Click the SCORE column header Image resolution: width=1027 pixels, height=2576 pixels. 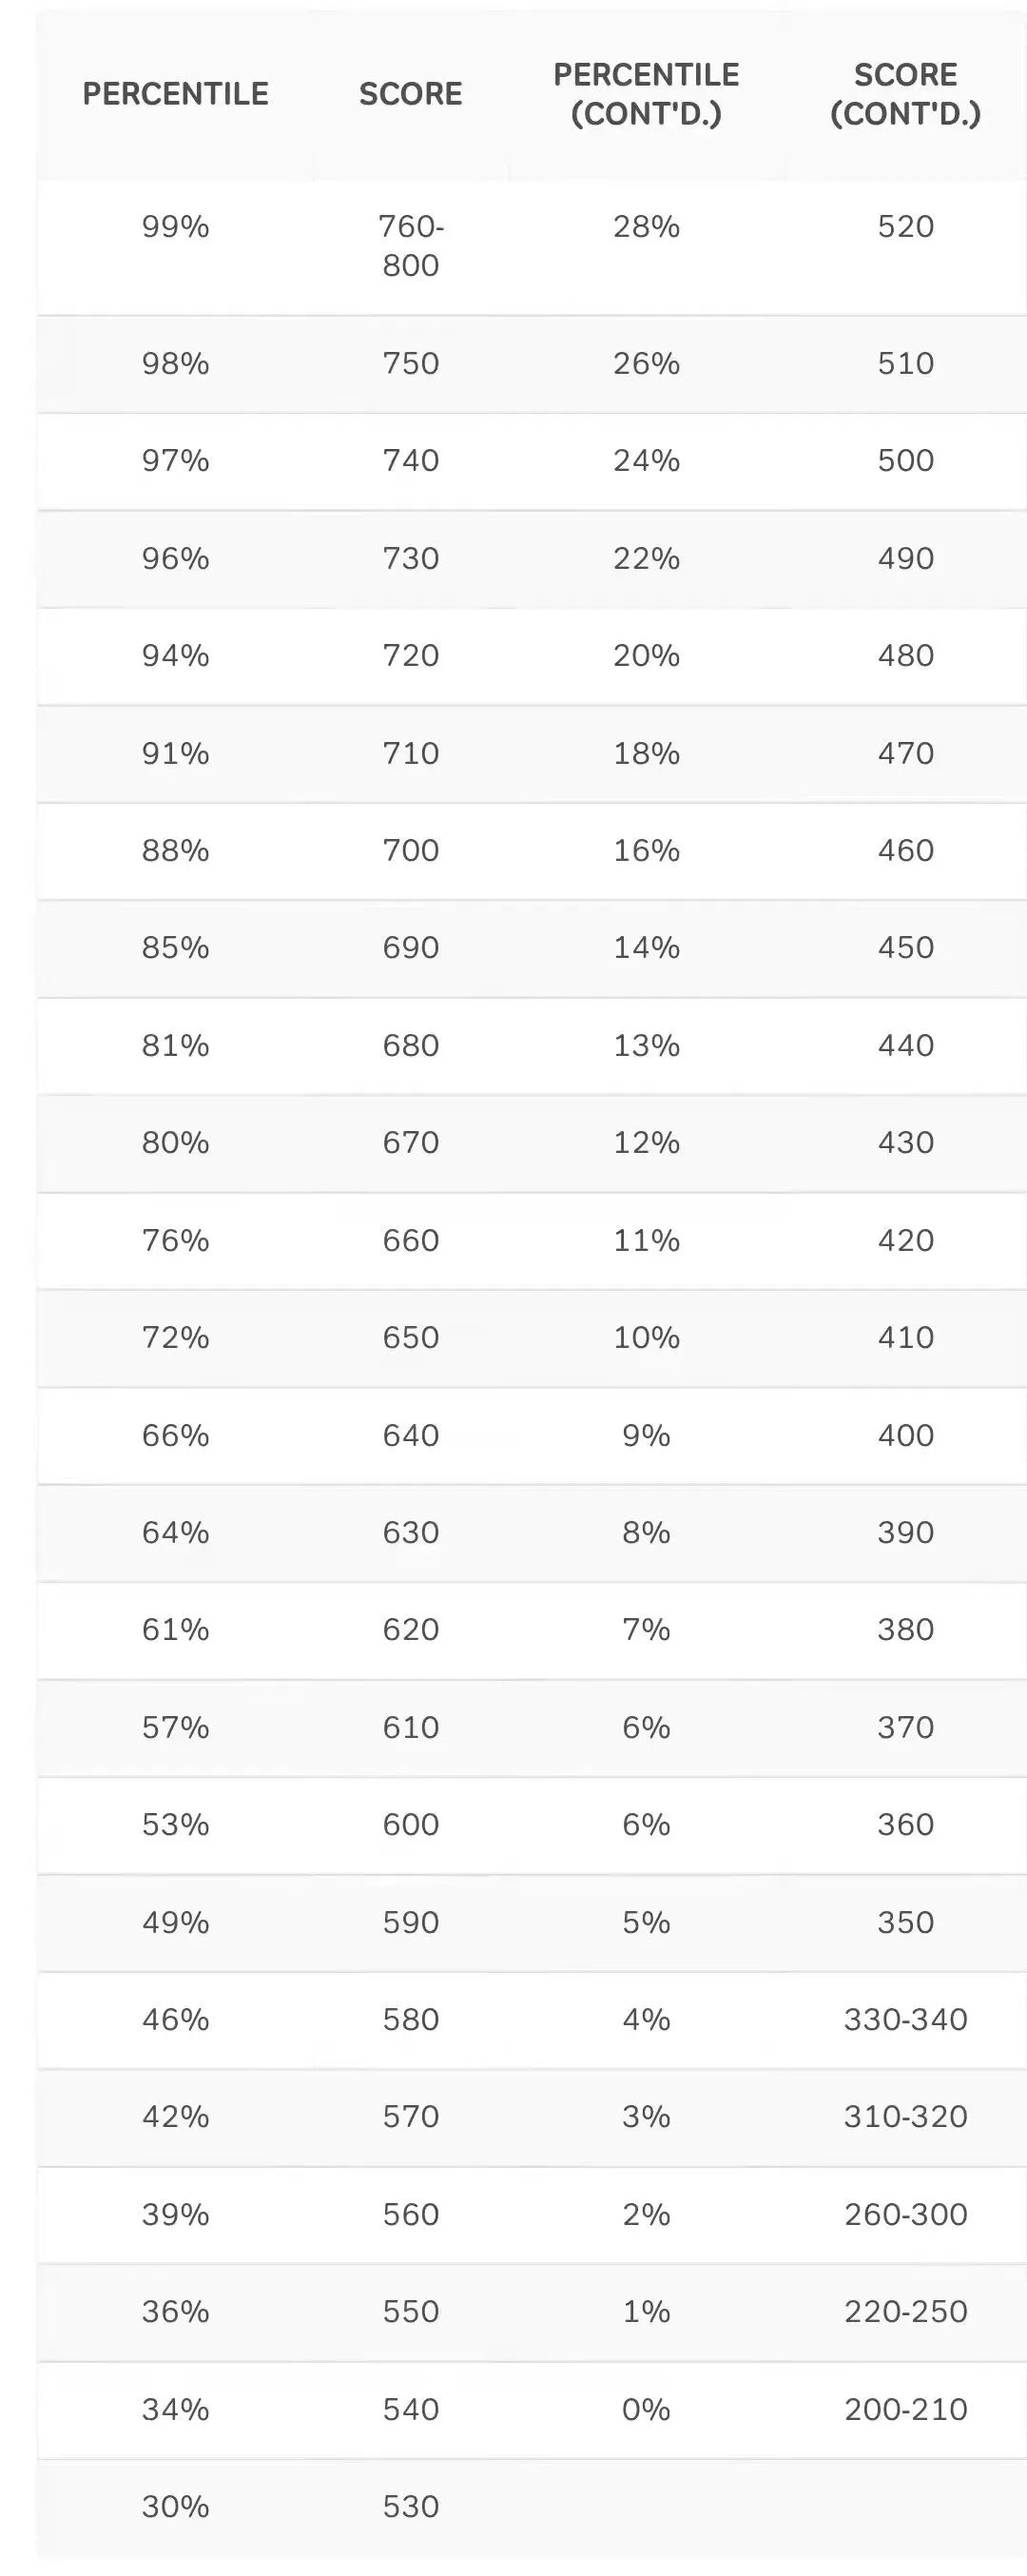click(410, 94)
